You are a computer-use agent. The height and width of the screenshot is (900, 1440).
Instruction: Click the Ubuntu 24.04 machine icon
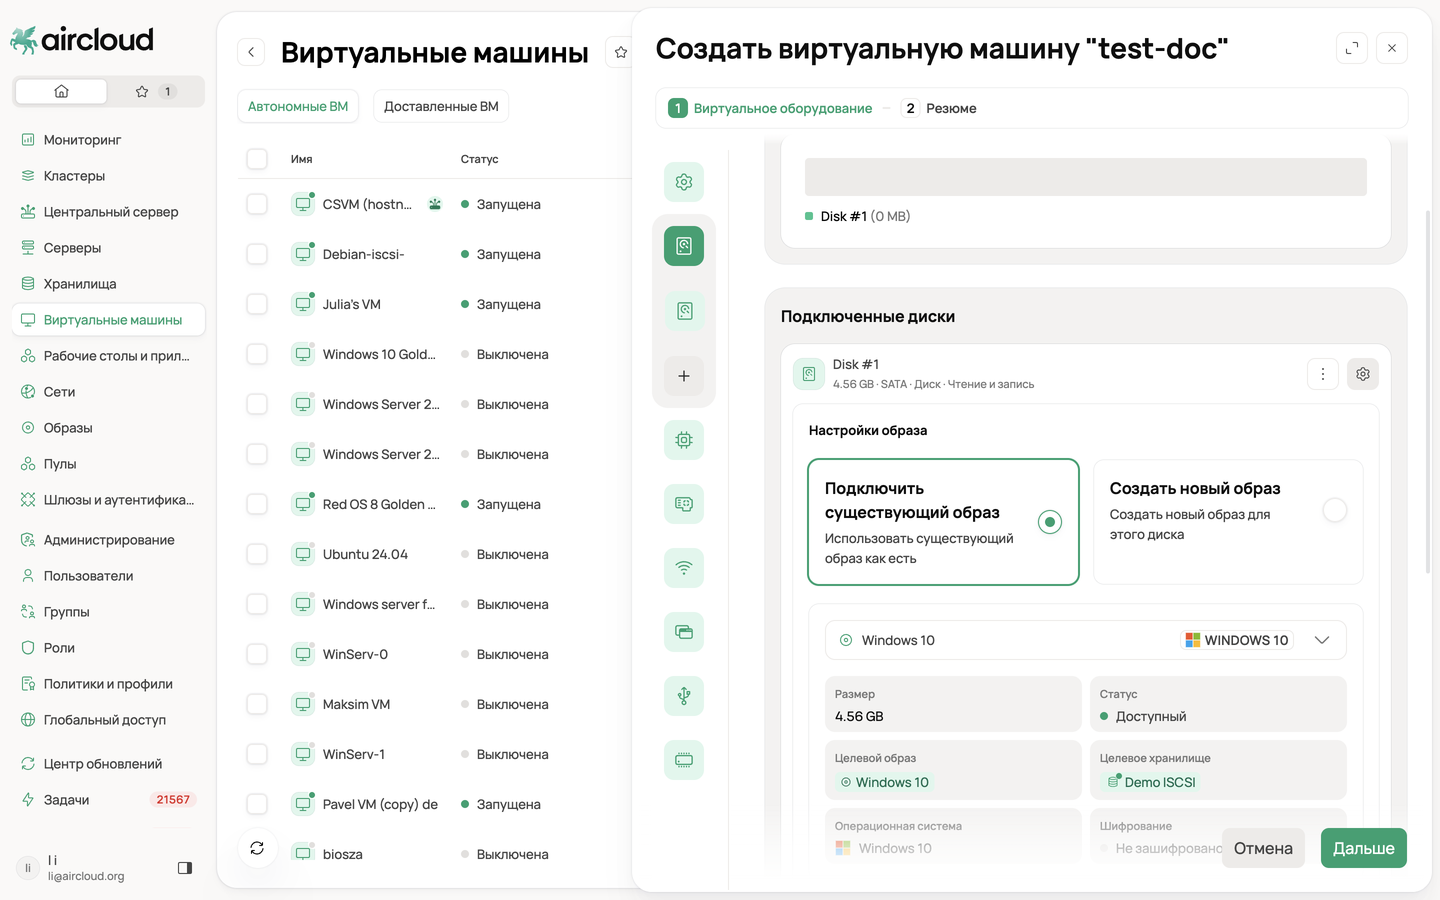click(x=302, y=554)
